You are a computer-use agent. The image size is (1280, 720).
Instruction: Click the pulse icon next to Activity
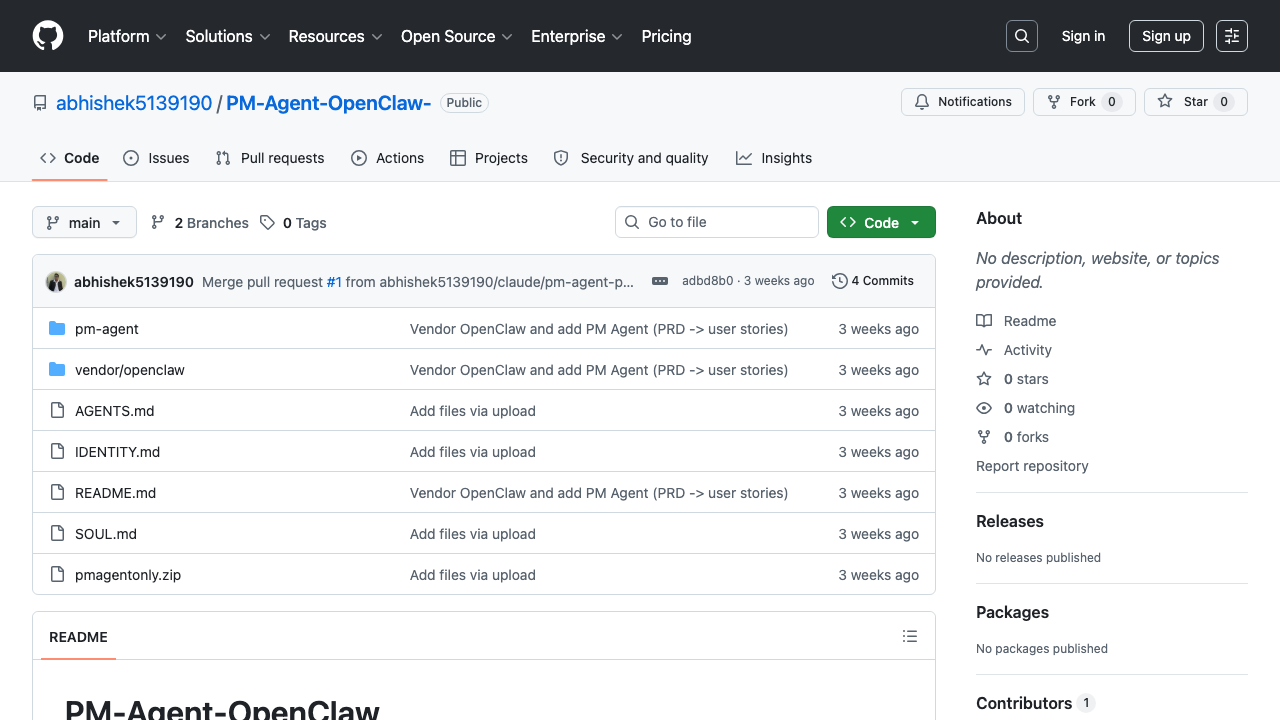(984, 350)
